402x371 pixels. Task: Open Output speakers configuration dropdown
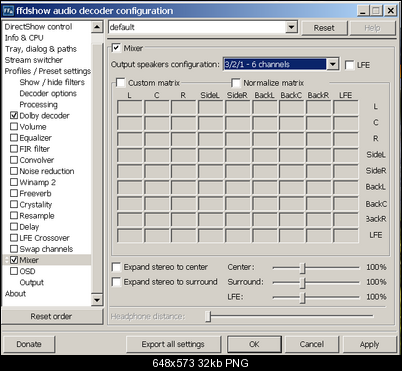pos(333,64)
